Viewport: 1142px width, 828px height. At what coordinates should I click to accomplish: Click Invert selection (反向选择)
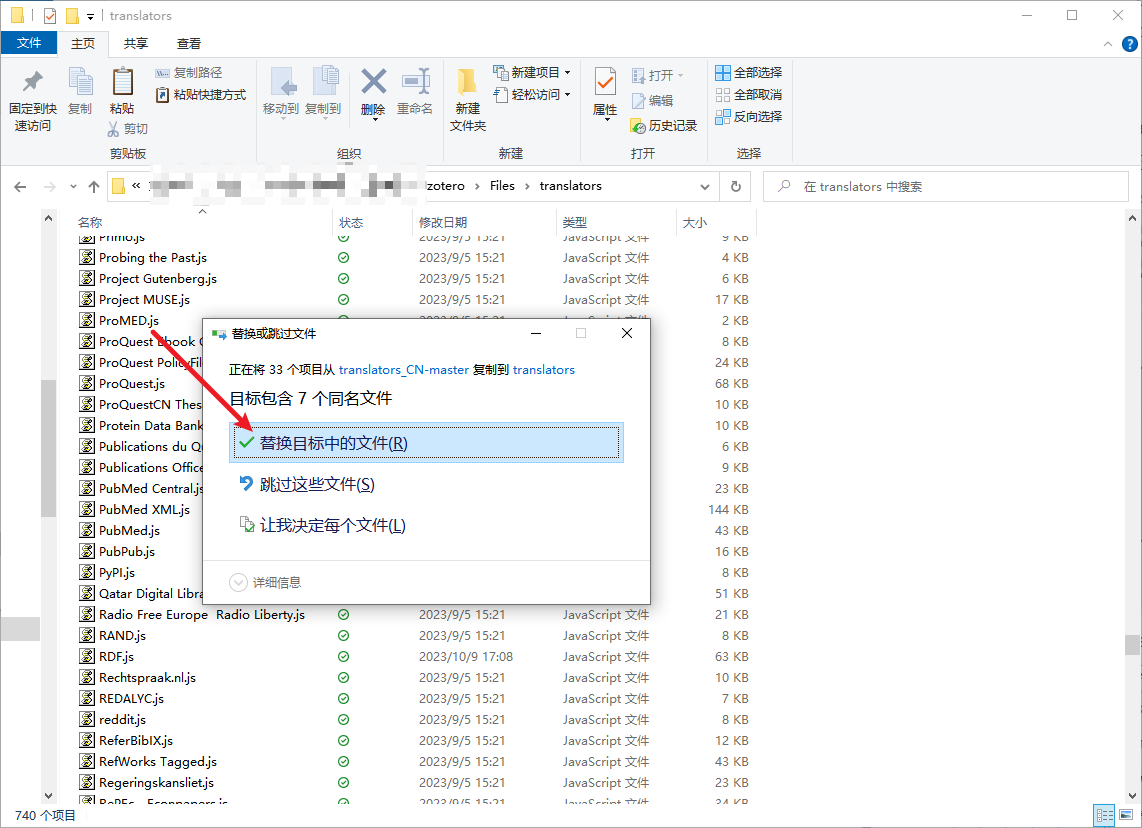[749, 117]
